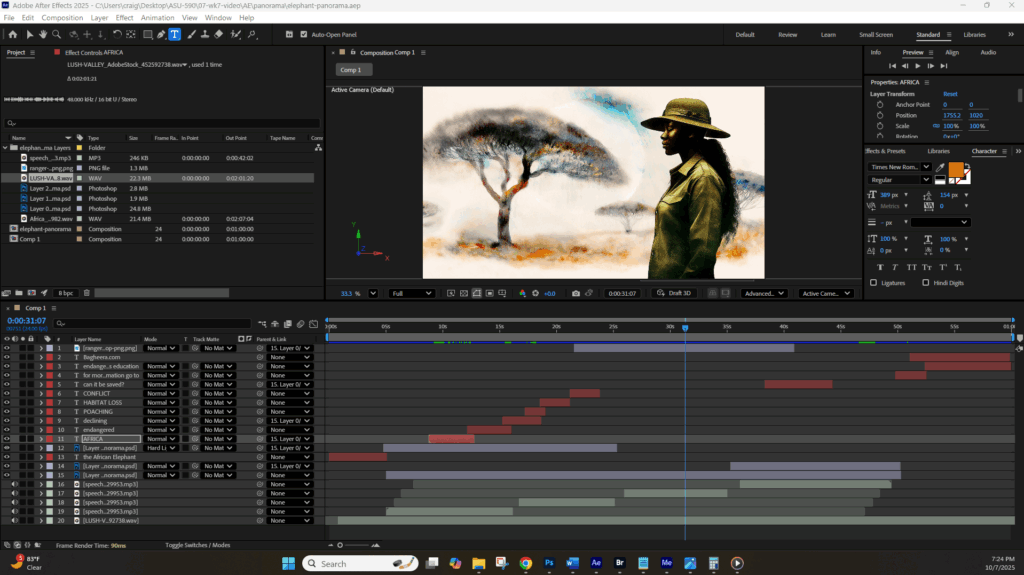Switch to the Small Screen workspace
1024x575 pixels.
(x=875, y=35)
